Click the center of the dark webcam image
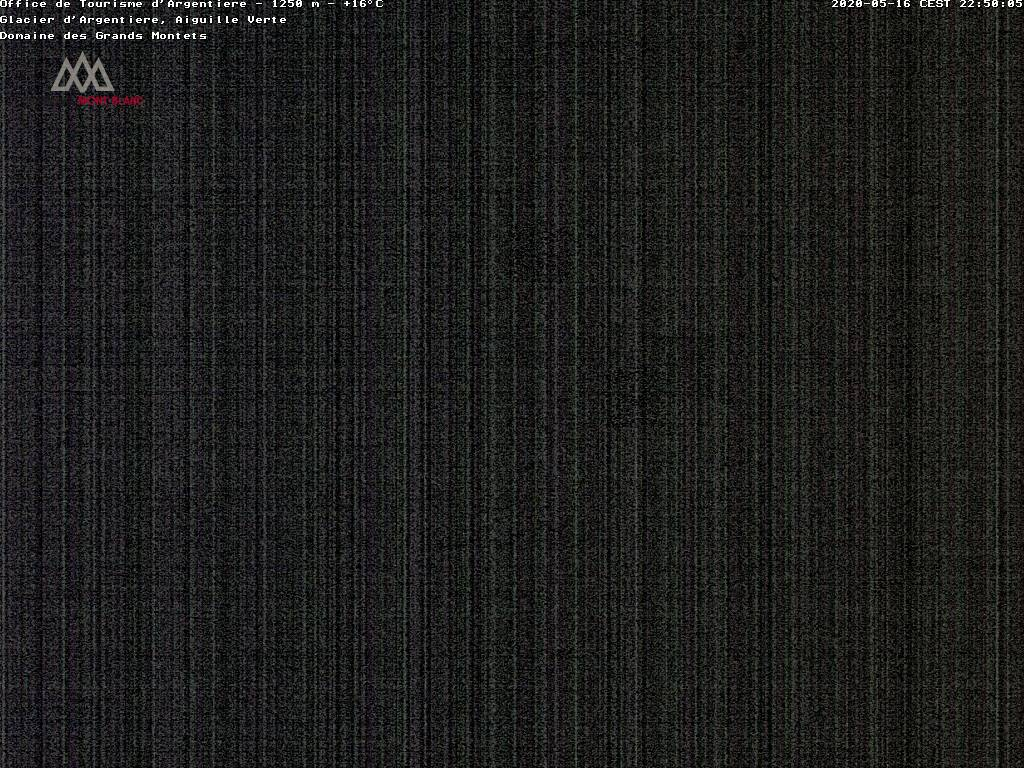 (512, 400)
